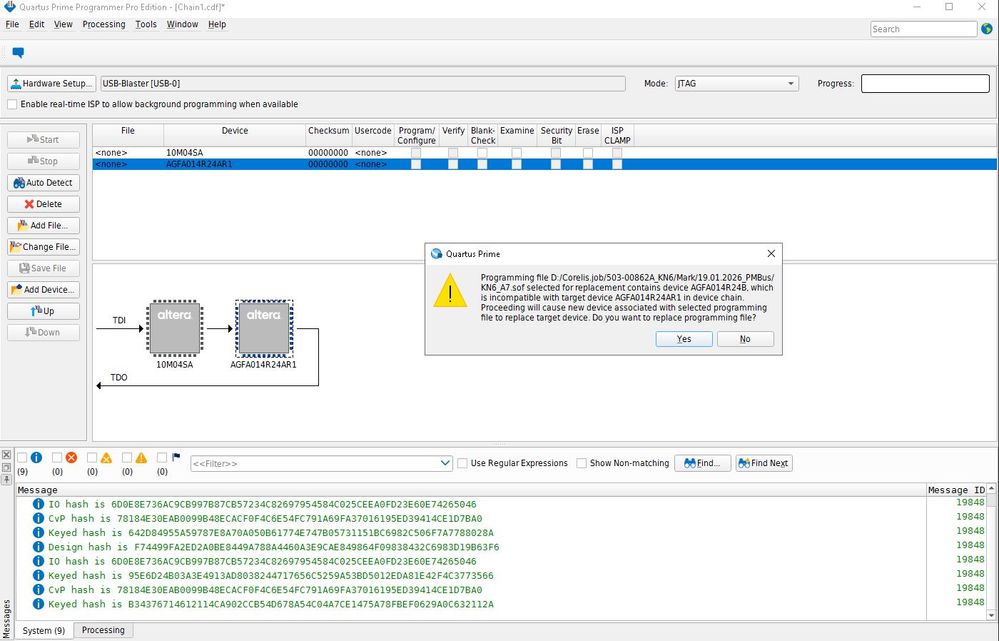Click the Delete button
Image resolution: width=999 pixels, height=641 pixels.
[x=43, y=204]
